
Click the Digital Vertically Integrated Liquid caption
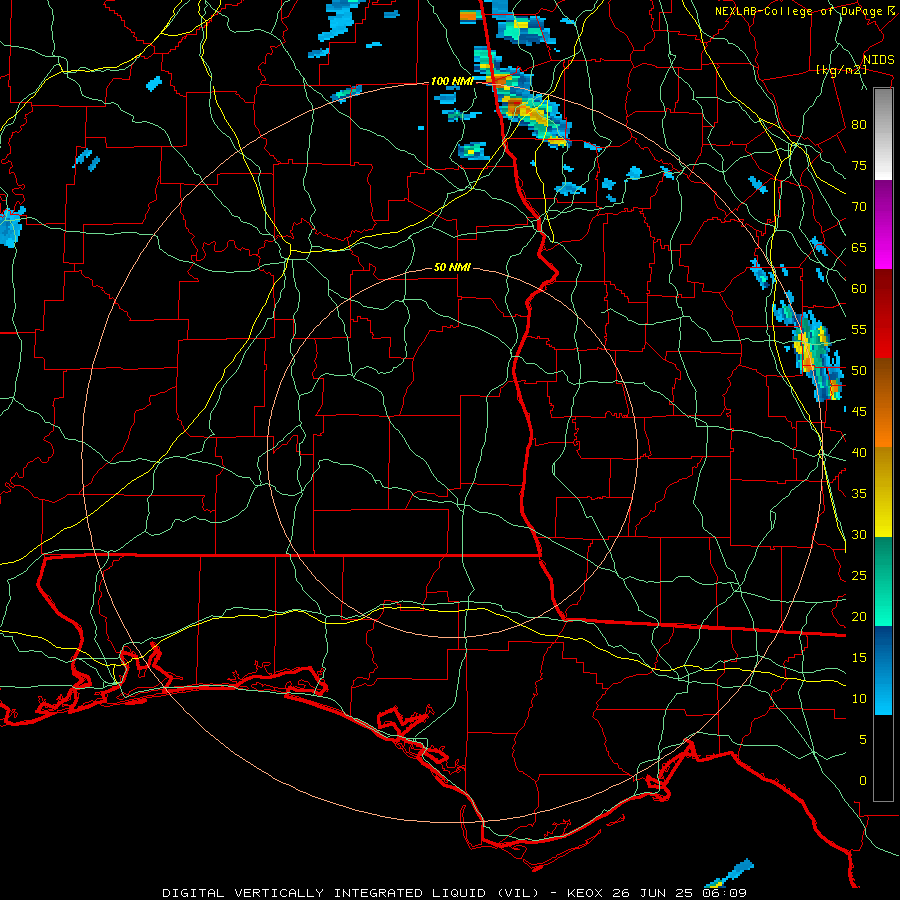pos(455,893)
